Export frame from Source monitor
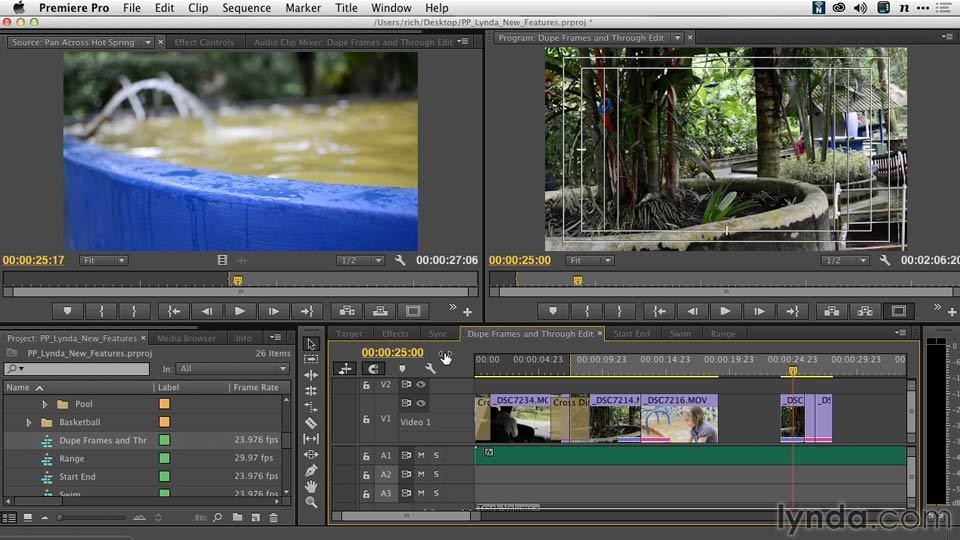Viewport: 960px width, 540px height. click(413, 311)
